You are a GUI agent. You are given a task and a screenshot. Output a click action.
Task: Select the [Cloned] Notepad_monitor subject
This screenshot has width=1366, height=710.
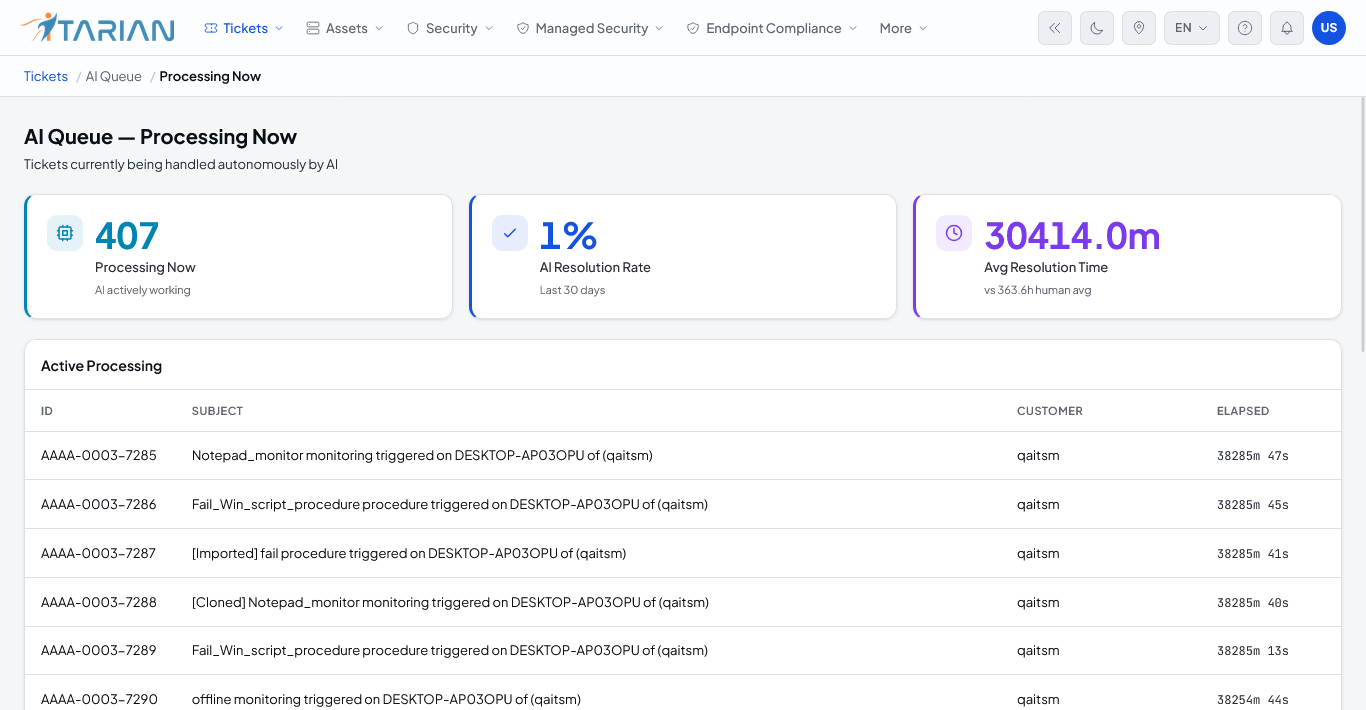450,602
